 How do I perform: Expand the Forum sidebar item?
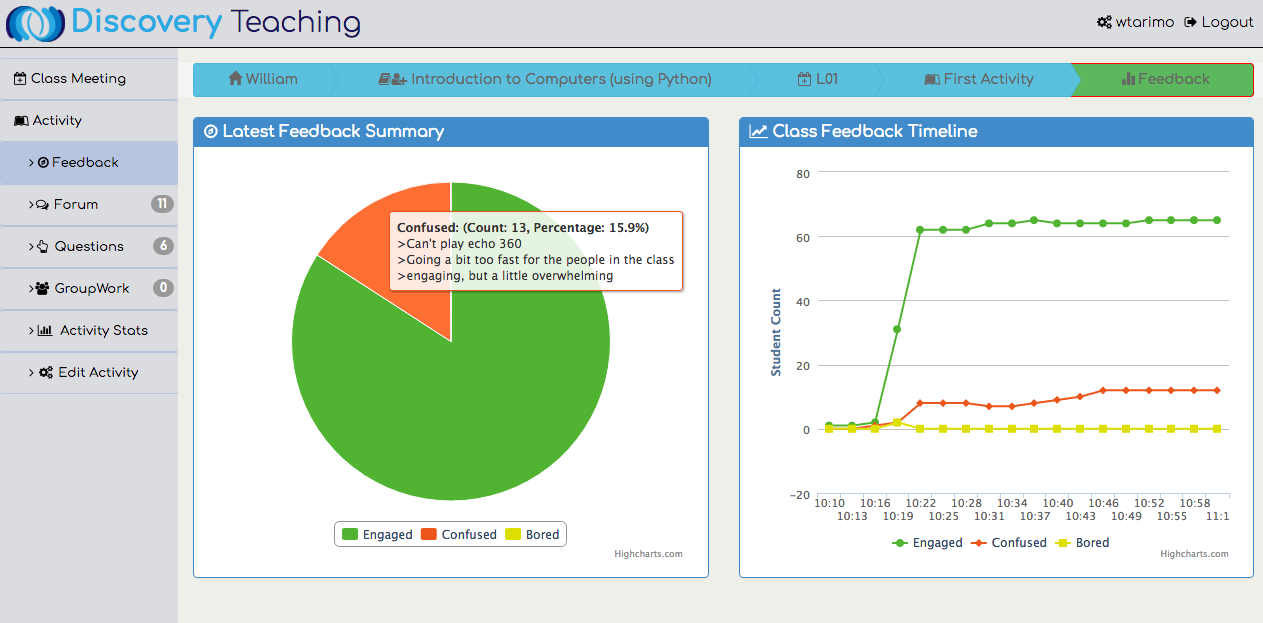click(75, 205)
